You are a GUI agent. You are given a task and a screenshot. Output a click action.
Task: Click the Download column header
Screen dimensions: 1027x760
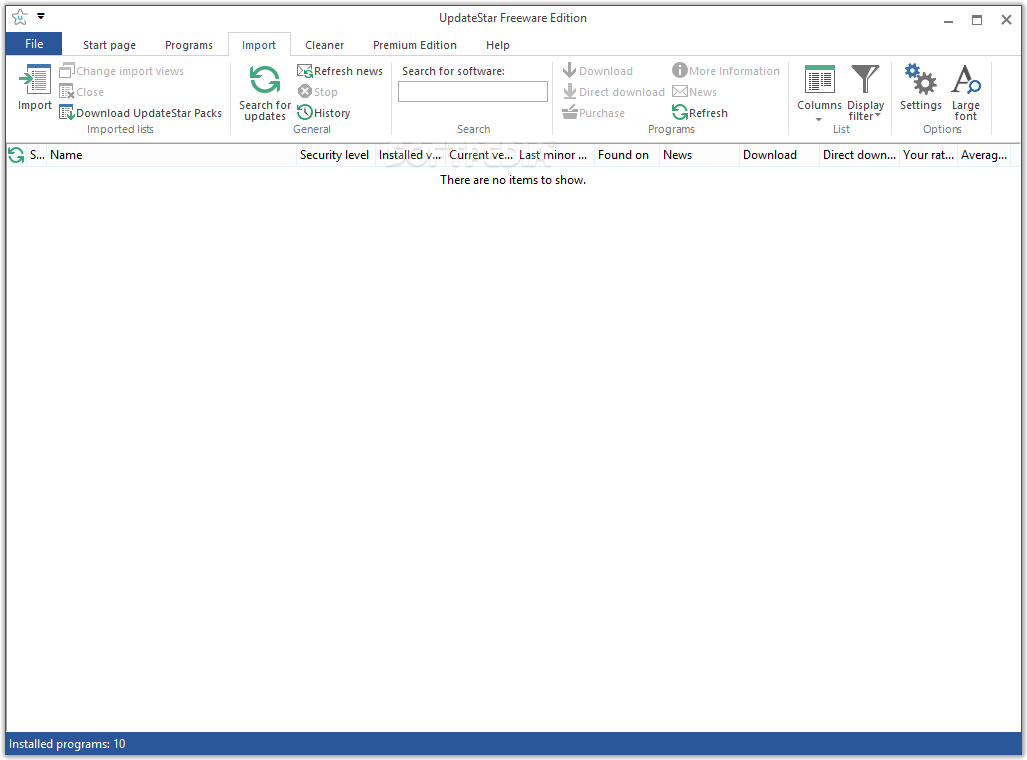[x=779, y=155]
